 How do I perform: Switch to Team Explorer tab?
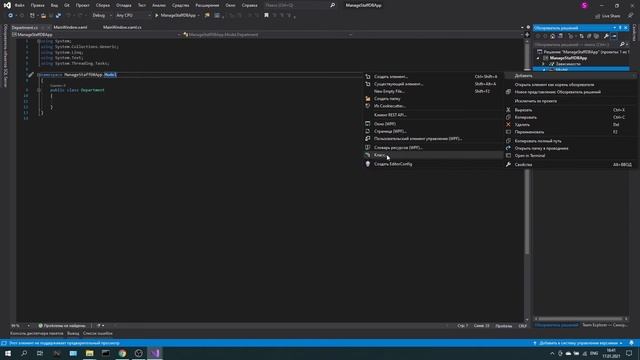click(604, 325)
